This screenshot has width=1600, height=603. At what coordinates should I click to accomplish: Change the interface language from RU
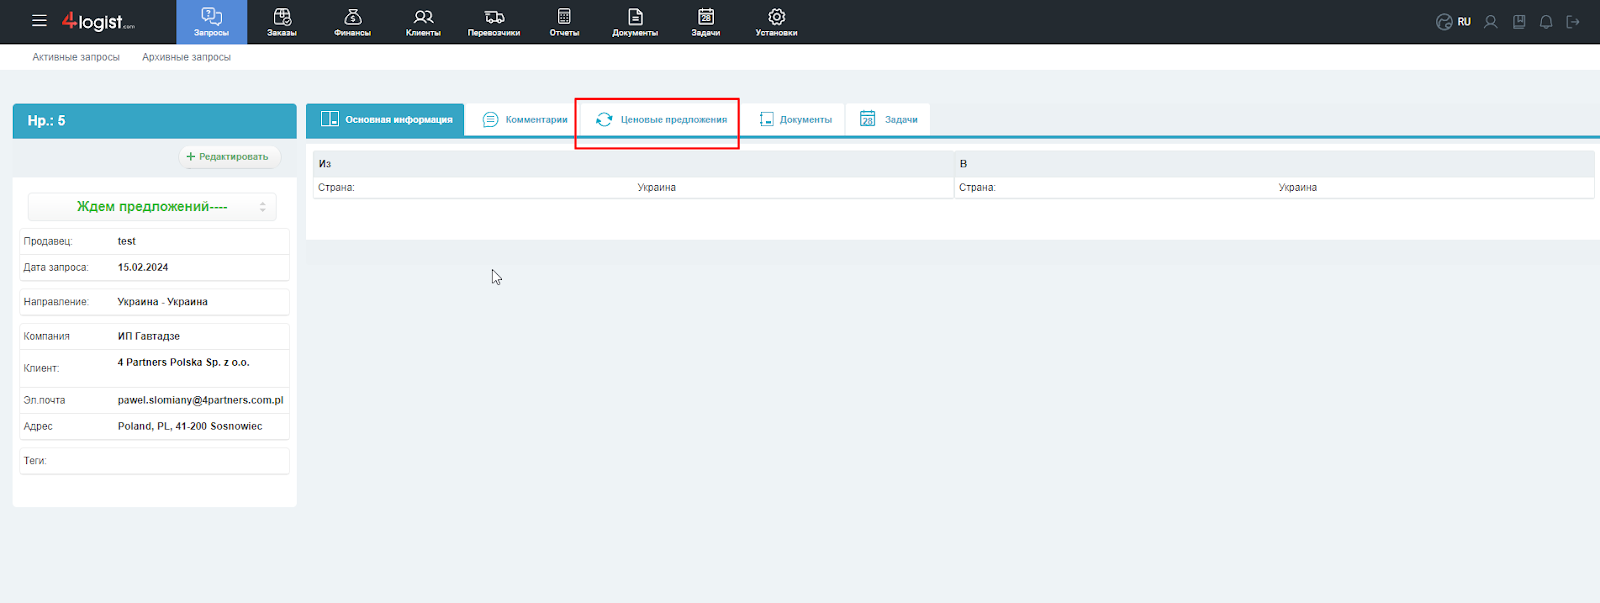click(1454, 21)
